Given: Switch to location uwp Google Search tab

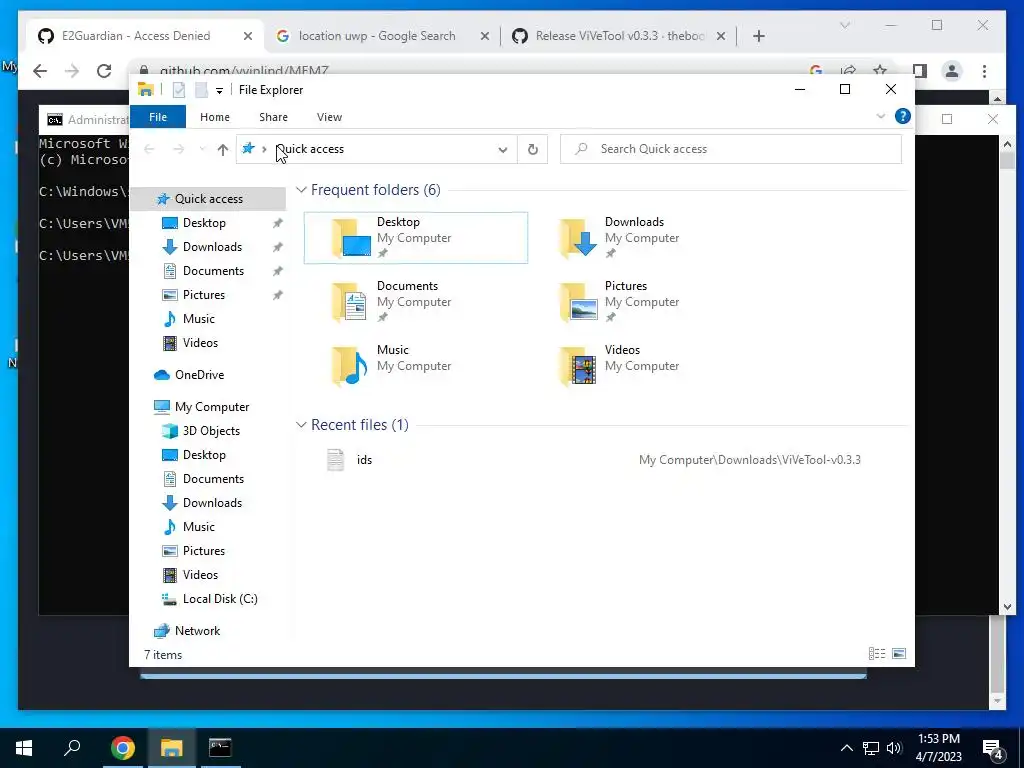Looking at the screenshot, I should [377, 36].
